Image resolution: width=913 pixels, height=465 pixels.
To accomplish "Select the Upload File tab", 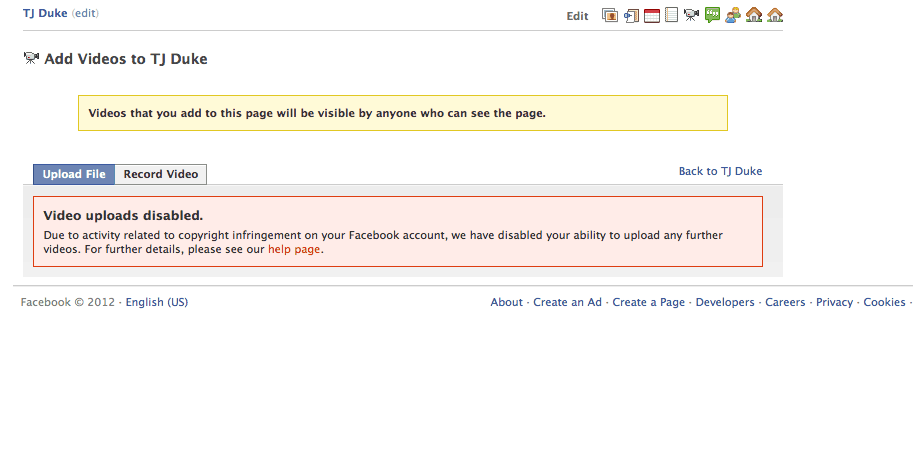I will 74,174.
